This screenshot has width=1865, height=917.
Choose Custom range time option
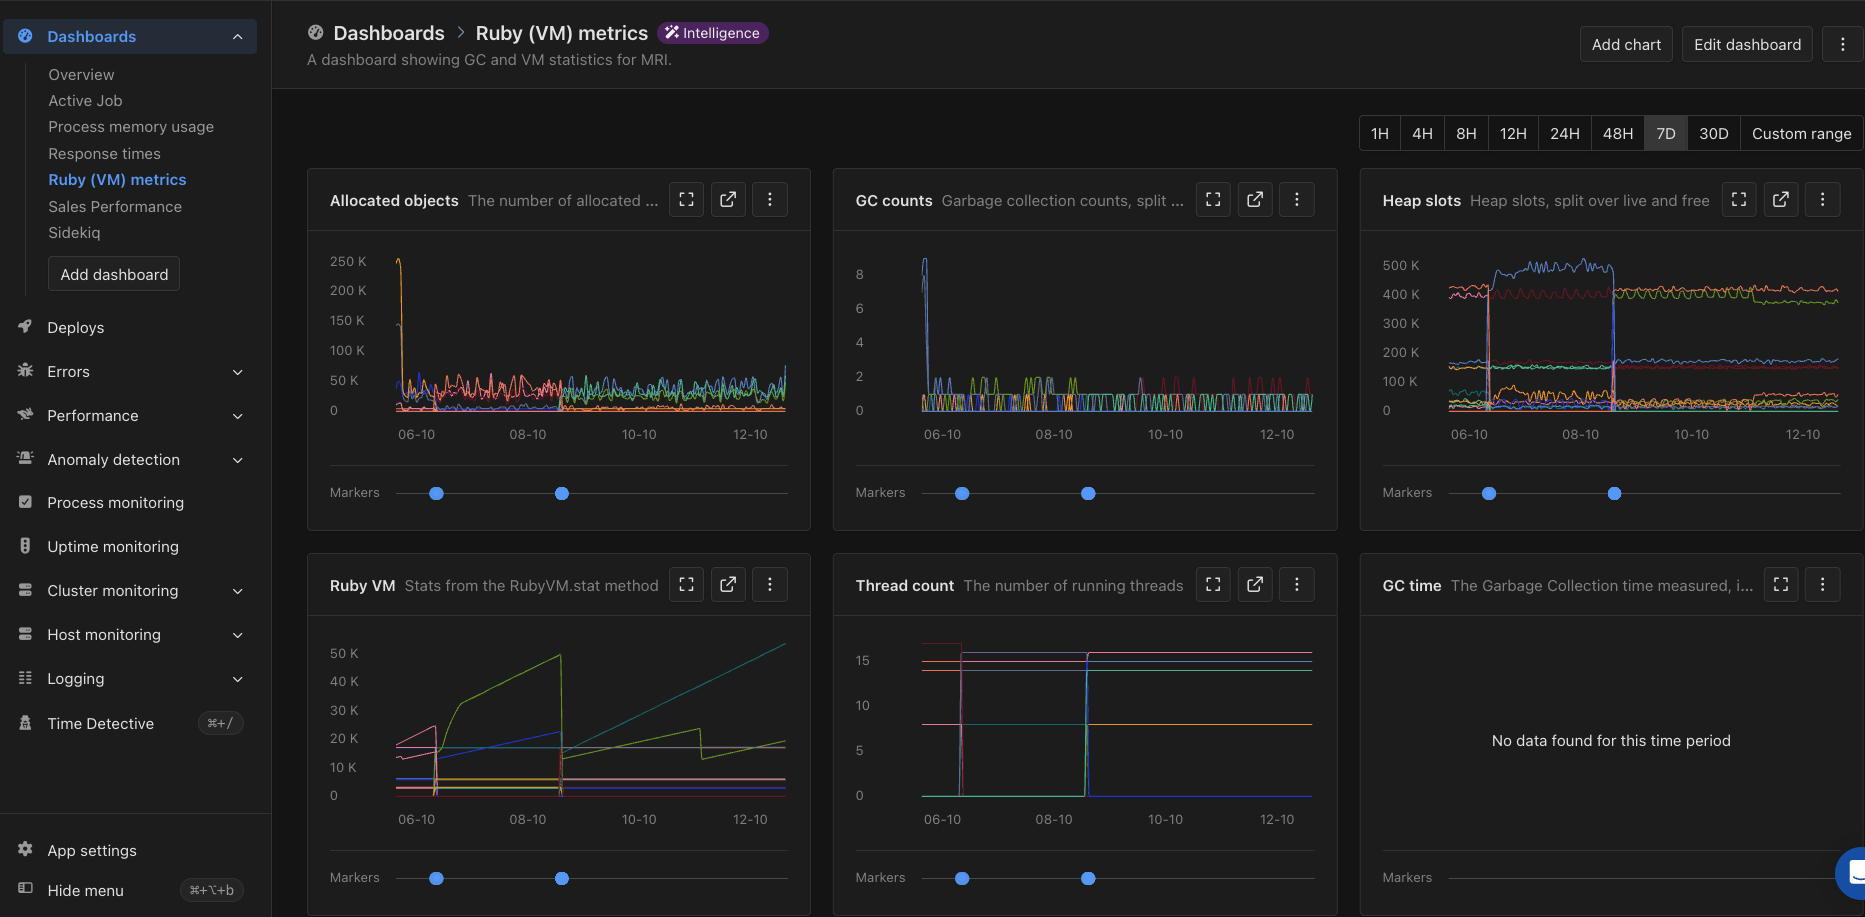tap(1801, 134)
